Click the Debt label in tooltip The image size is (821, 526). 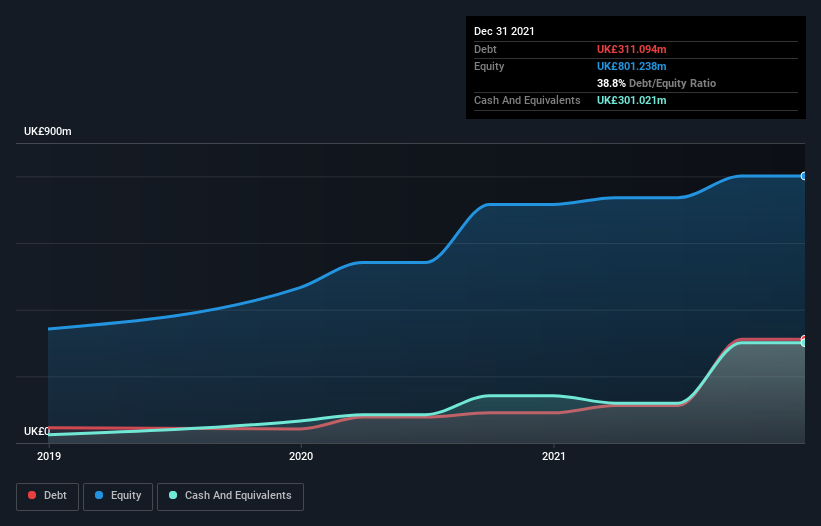coord(485,49)
